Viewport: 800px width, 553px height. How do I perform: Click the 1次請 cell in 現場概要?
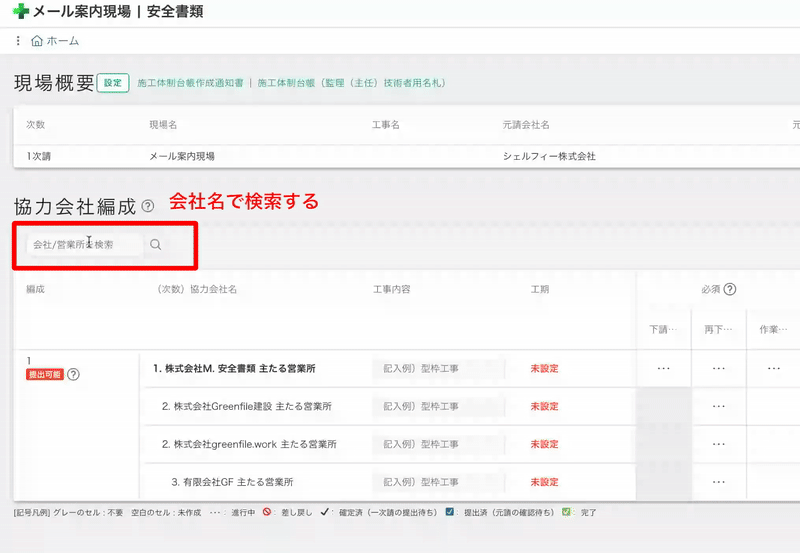coord(39,156)
